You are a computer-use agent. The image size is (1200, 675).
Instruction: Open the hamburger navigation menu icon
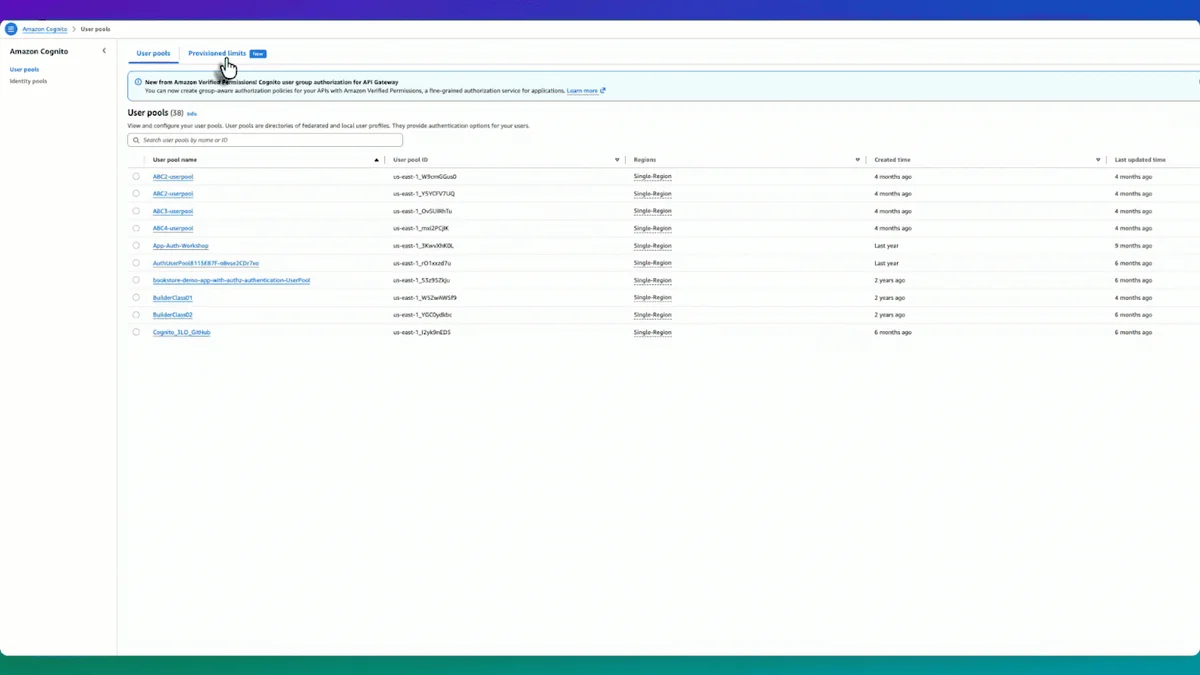pyautogui.click(x=11, y=29)
